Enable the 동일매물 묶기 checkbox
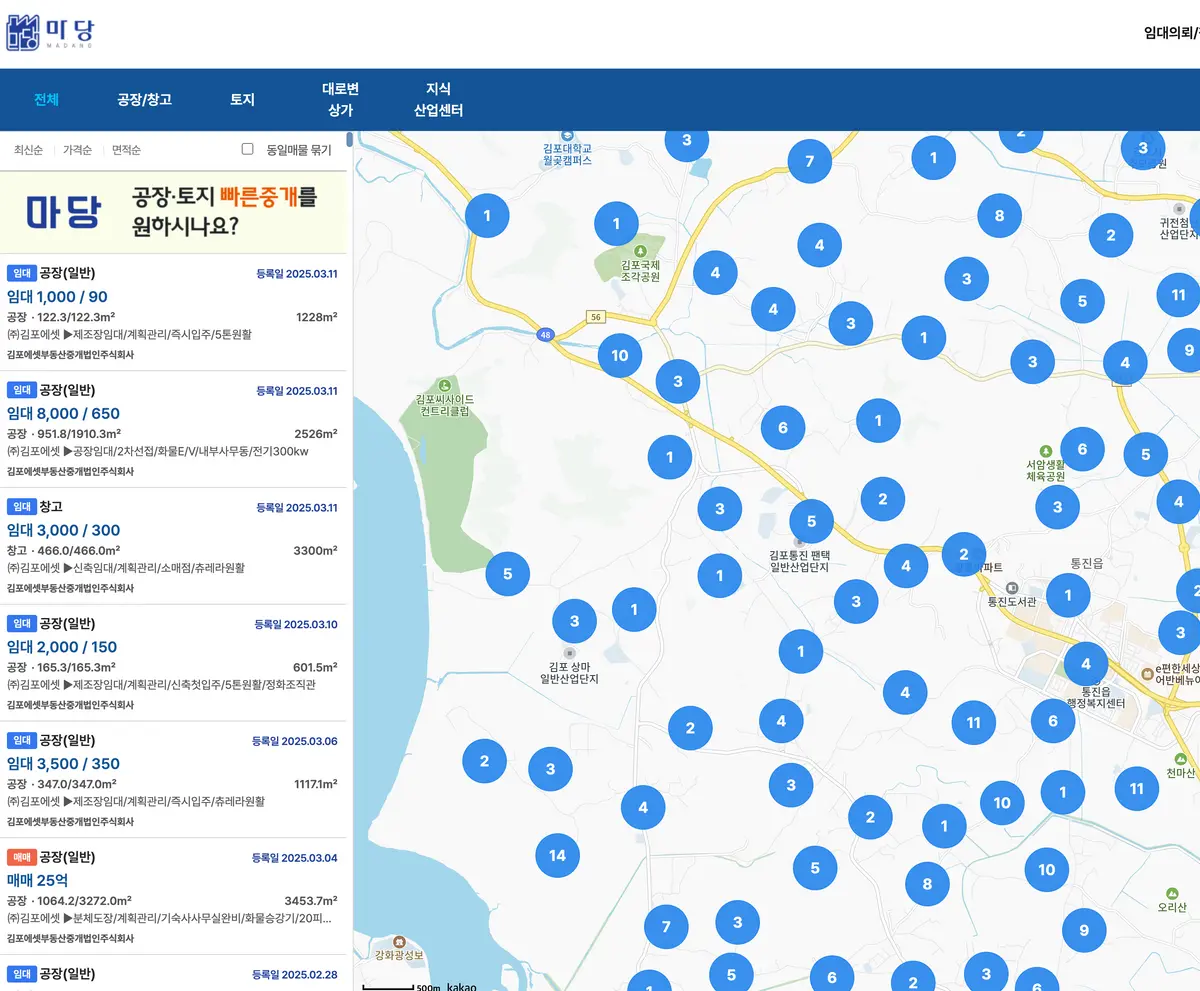This screenshot has height=991, width=1200. (247, 148)
